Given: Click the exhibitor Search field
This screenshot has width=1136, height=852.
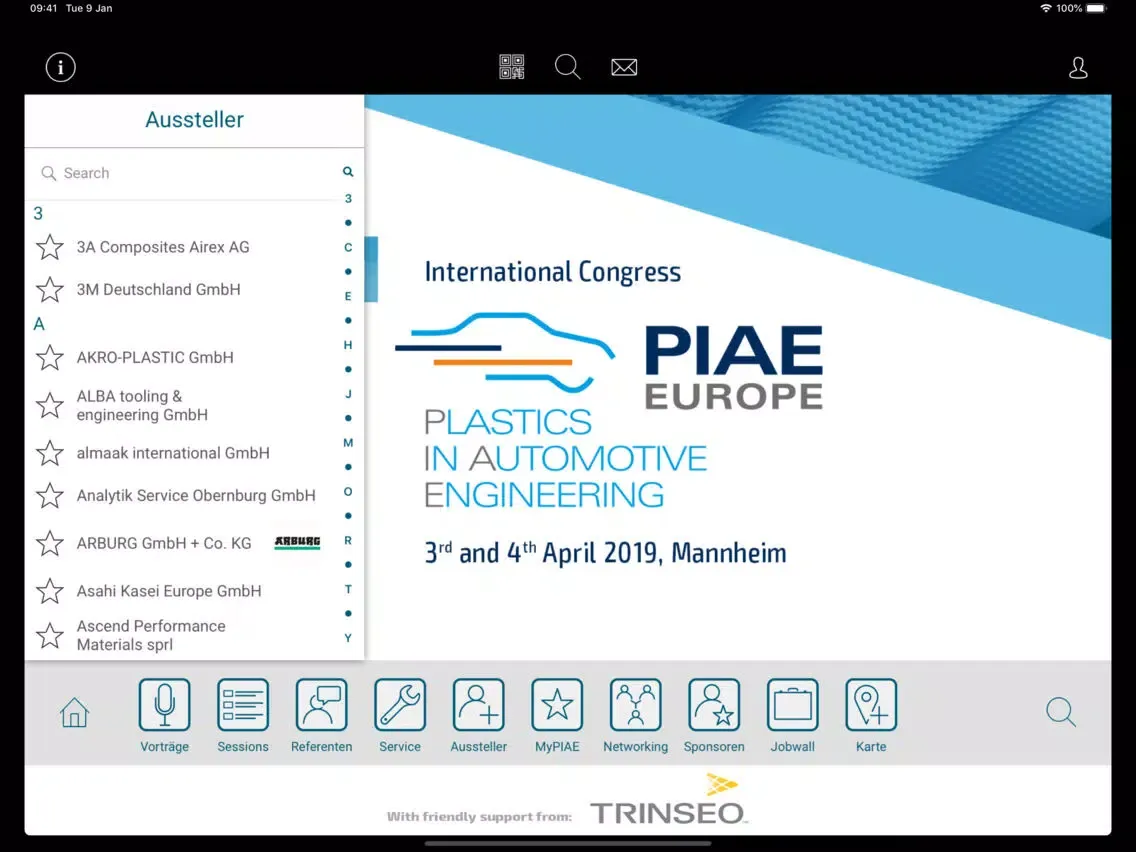Looking at the screenshot, I should pyautogui.click(x=181, y=173).
